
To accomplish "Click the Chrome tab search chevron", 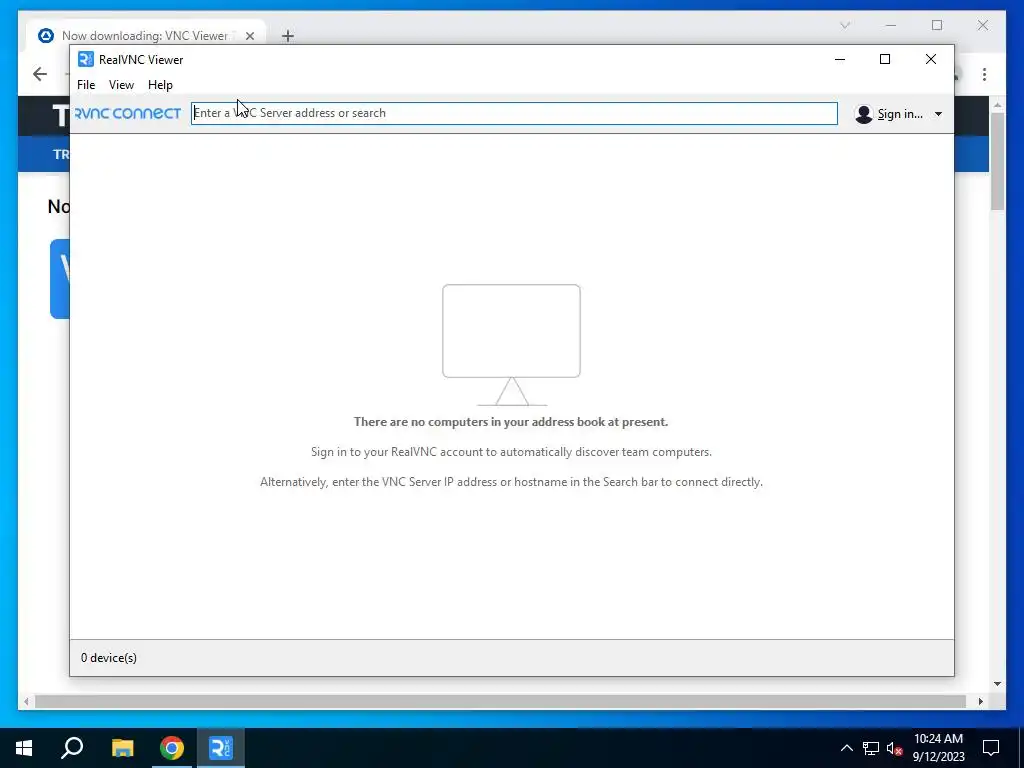I will click(x=845, y=25).
